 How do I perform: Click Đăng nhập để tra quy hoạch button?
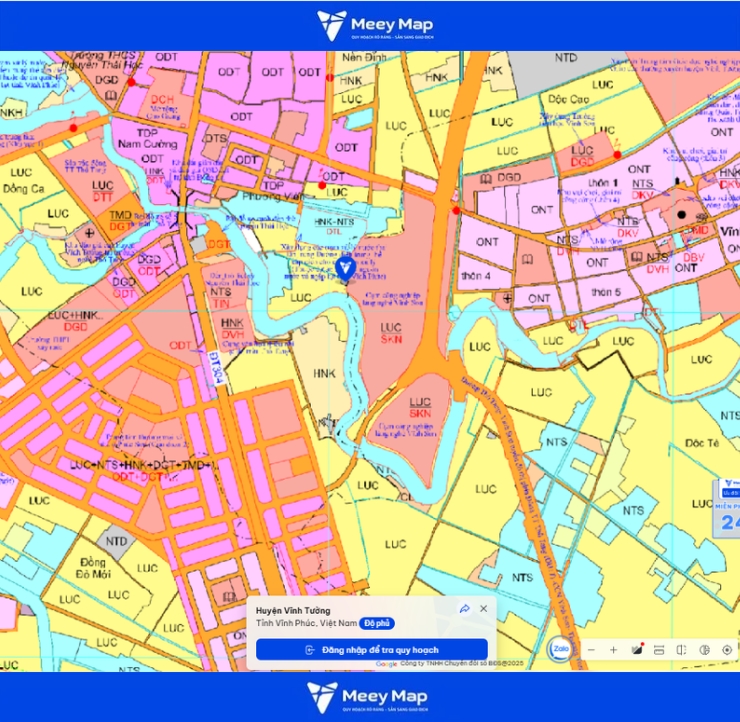[x=372, y=650]
